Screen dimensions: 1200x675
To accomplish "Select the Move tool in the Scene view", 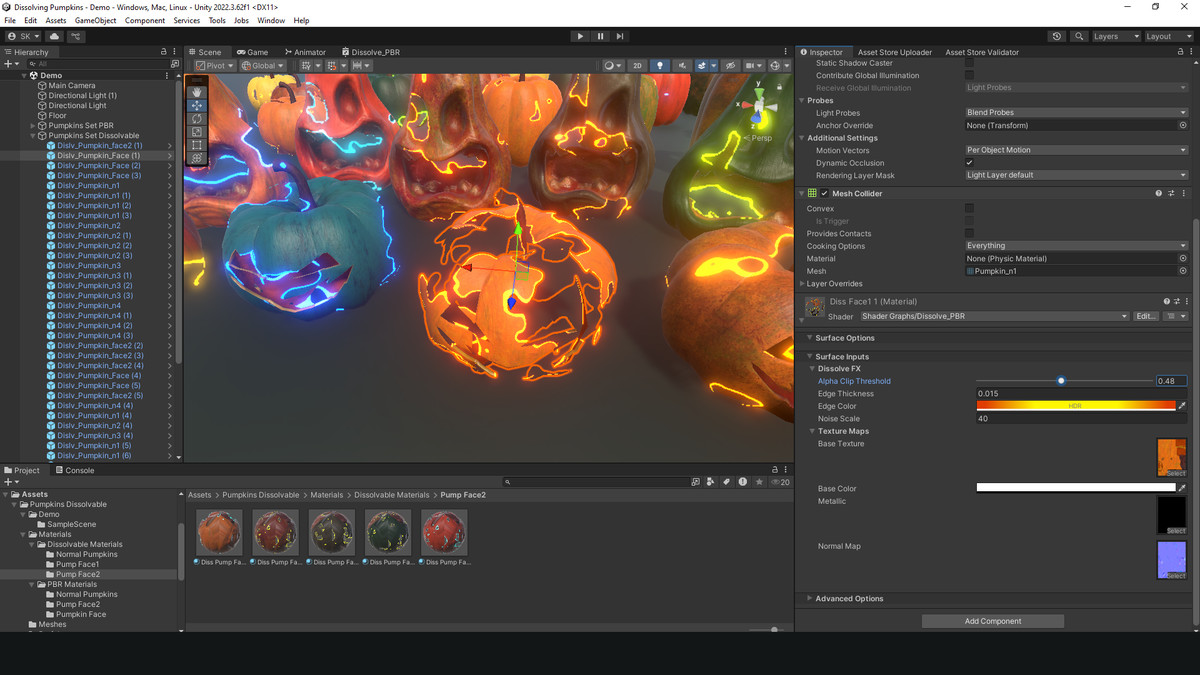I will [x=196, y=105].
